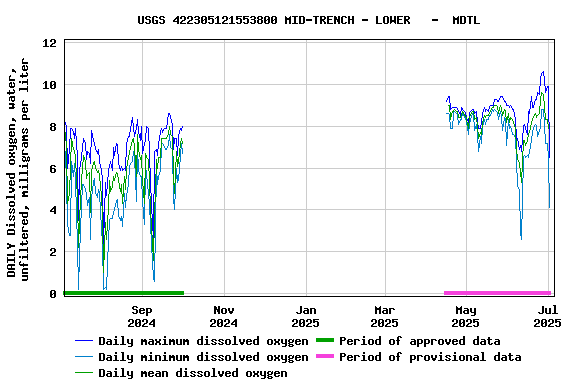Image resolution: width=576 pixels, height=384 pixels.
Task: Click the y-axis value 8
Action: pos(53,127)
